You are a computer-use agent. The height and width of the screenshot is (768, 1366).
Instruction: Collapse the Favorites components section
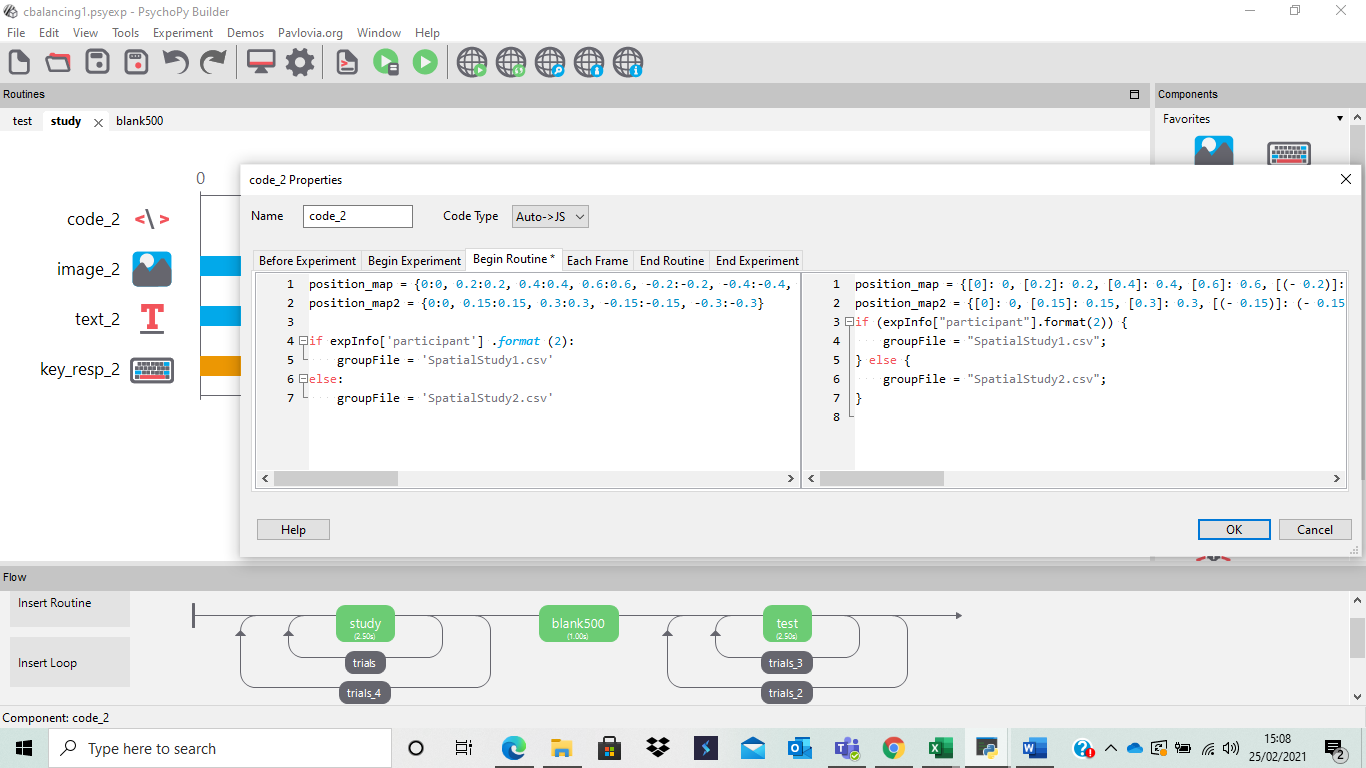[1339, 119]
